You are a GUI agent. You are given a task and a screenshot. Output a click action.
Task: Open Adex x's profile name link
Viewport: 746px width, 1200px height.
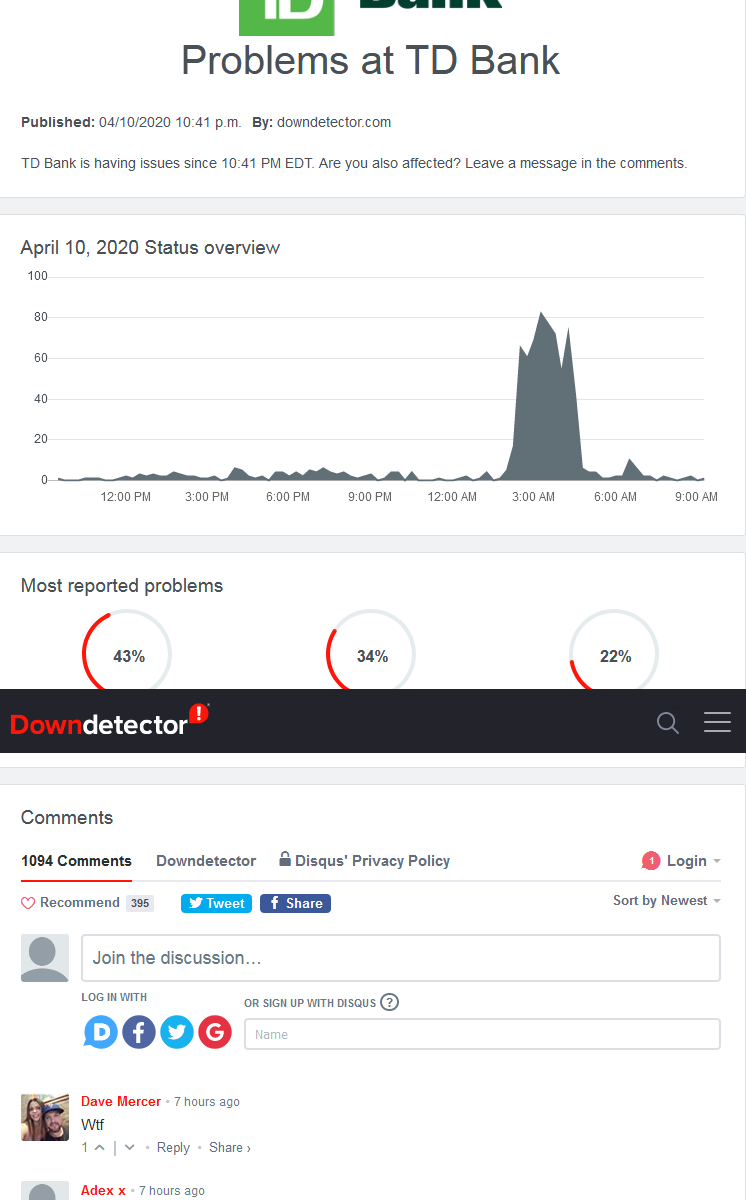click(103, 1190)
